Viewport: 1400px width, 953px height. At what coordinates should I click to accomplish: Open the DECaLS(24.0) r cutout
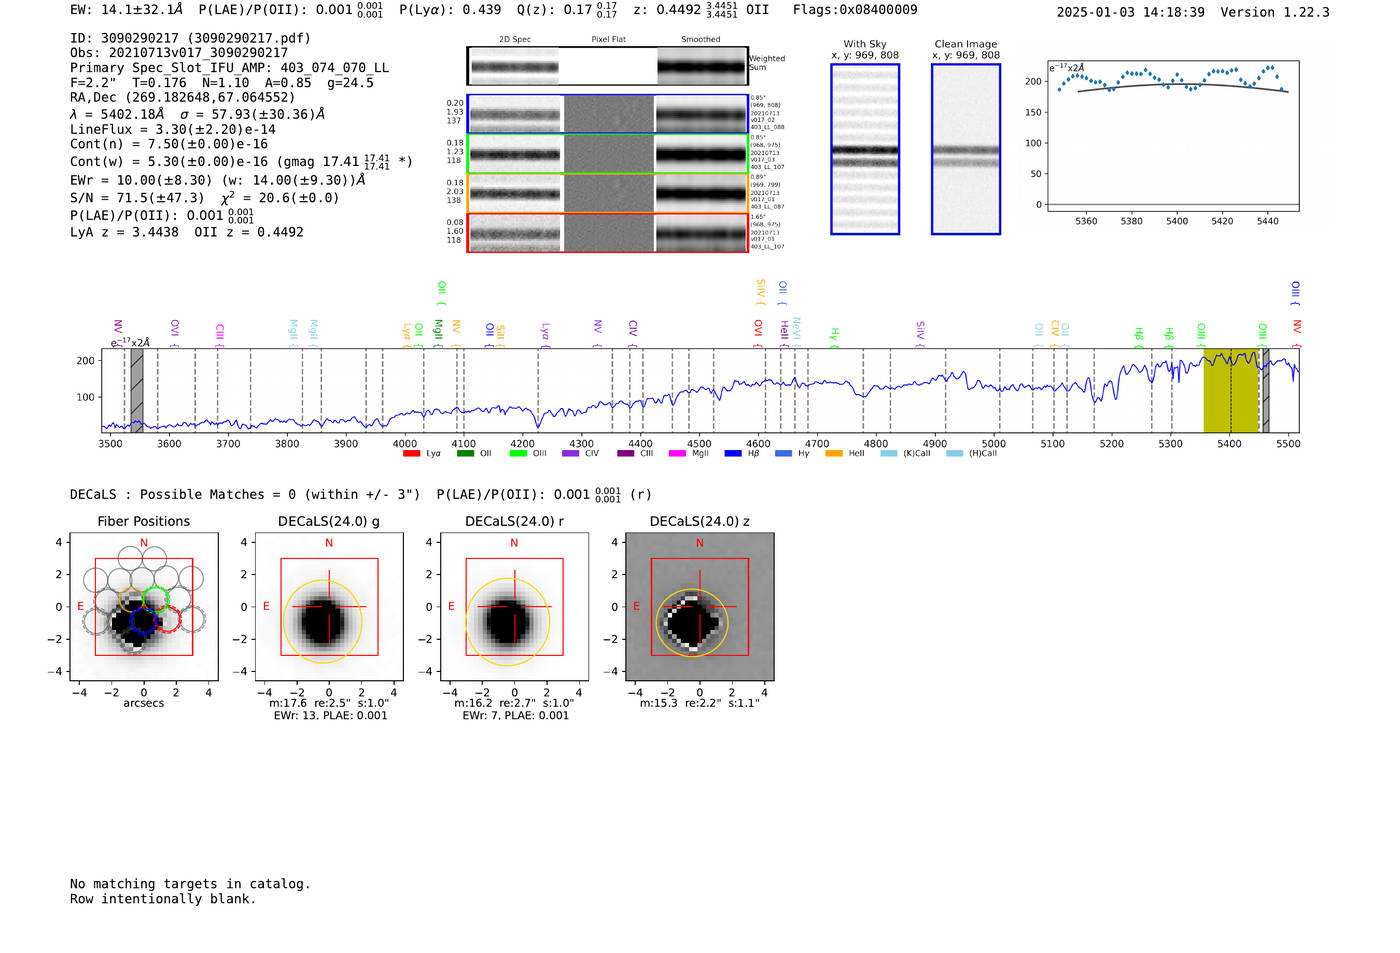pos(514,607)
